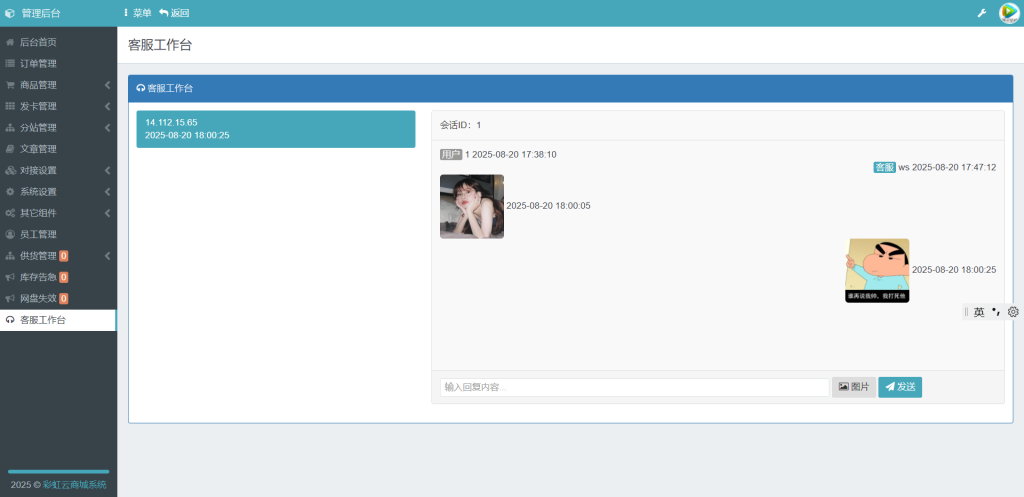Open 员工管理 in the sidebar

click(58, 234)
